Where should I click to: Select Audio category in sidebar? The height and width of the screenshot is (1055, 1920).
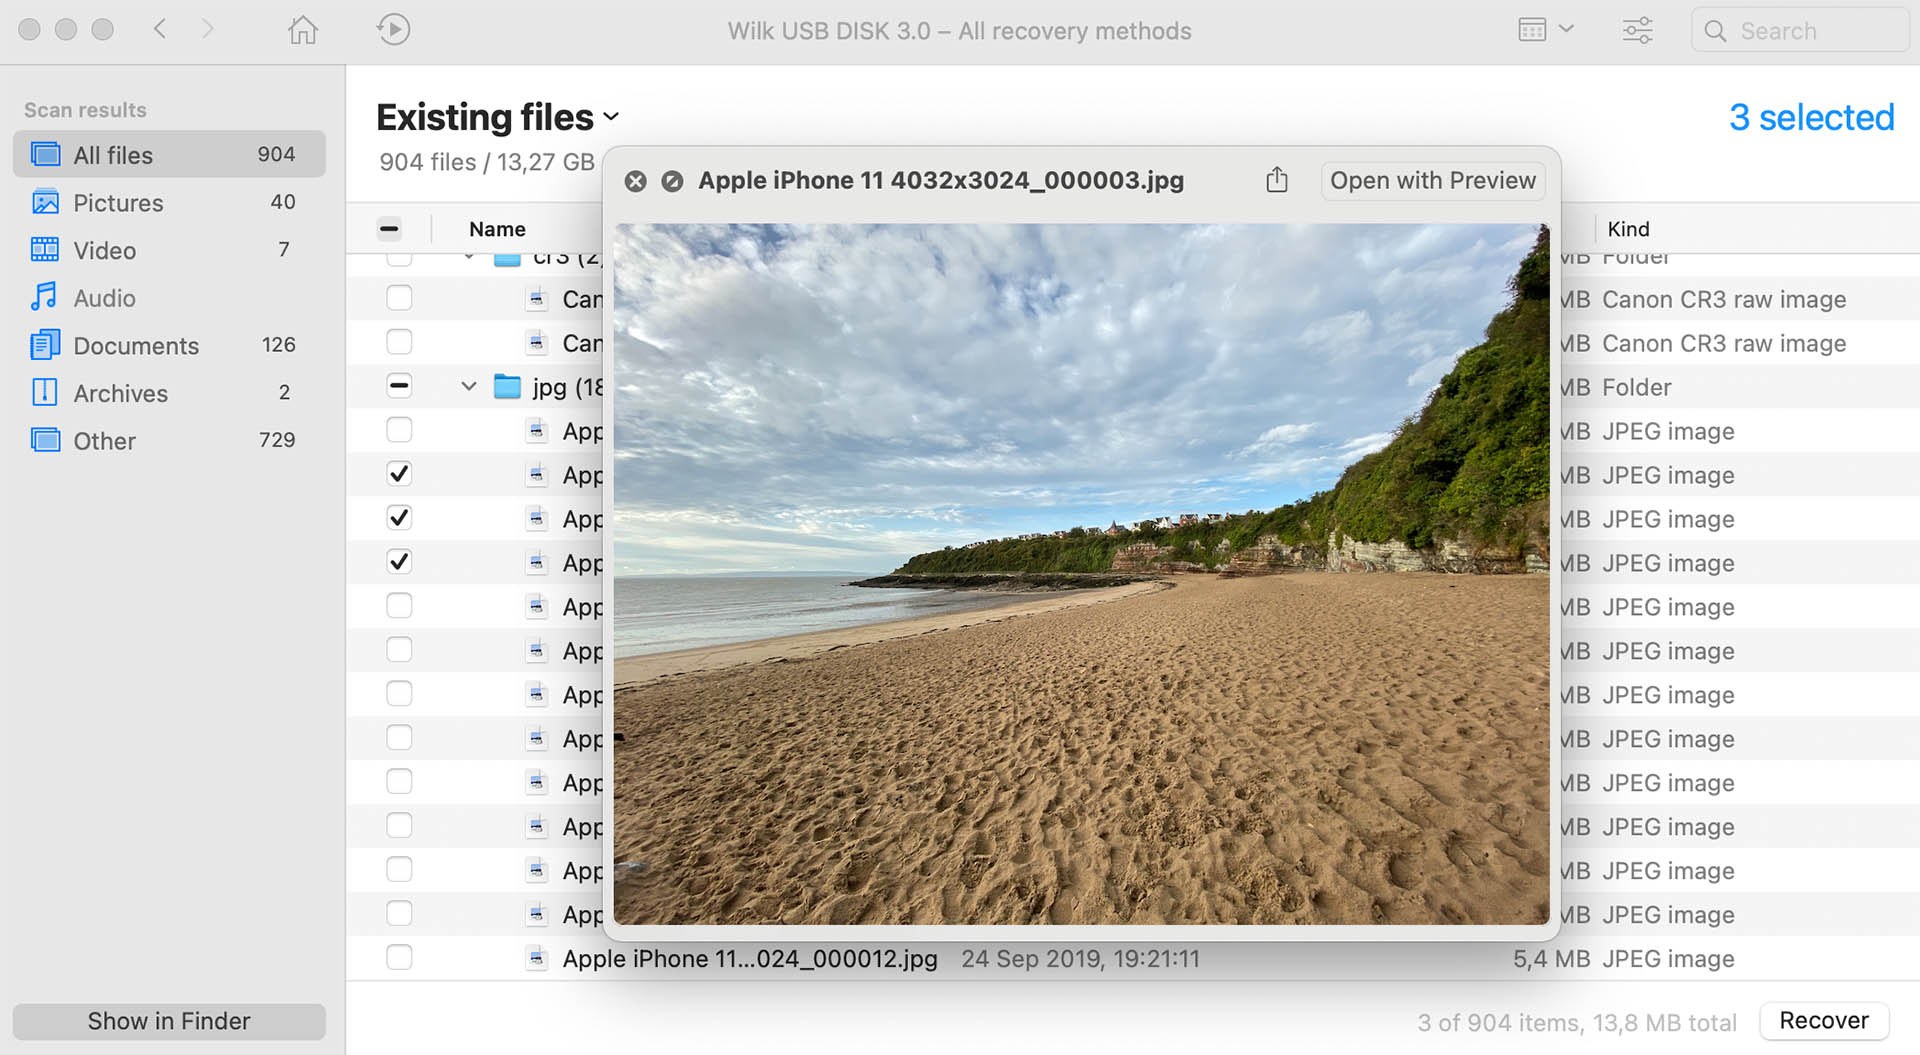point(169,298)
